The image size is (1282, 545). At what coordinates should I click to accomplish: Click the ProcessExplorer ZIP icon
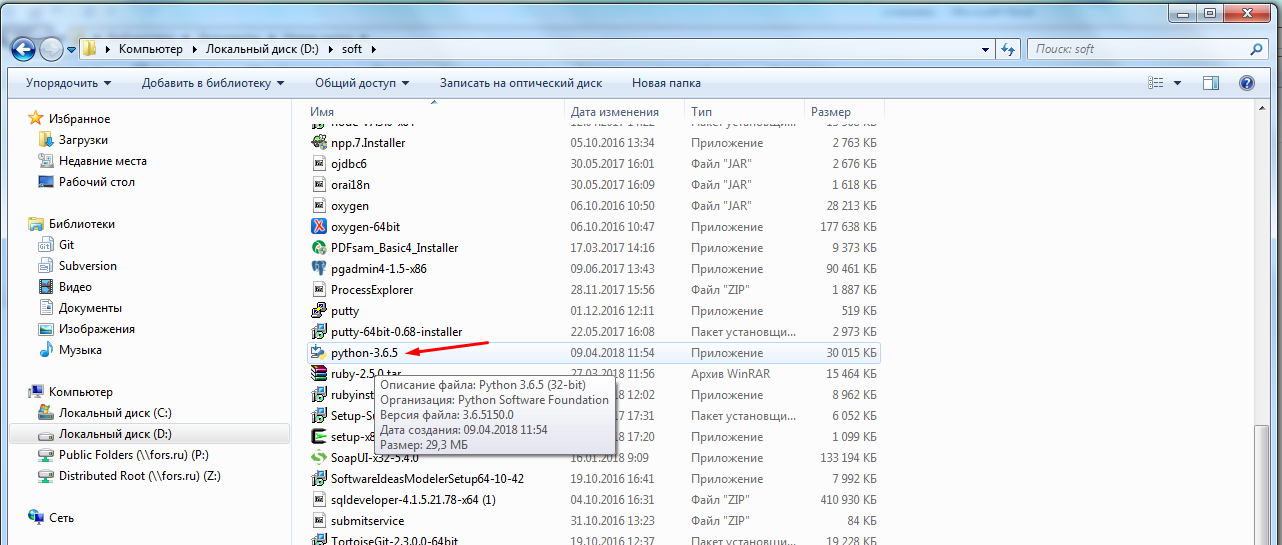point(319,290)
